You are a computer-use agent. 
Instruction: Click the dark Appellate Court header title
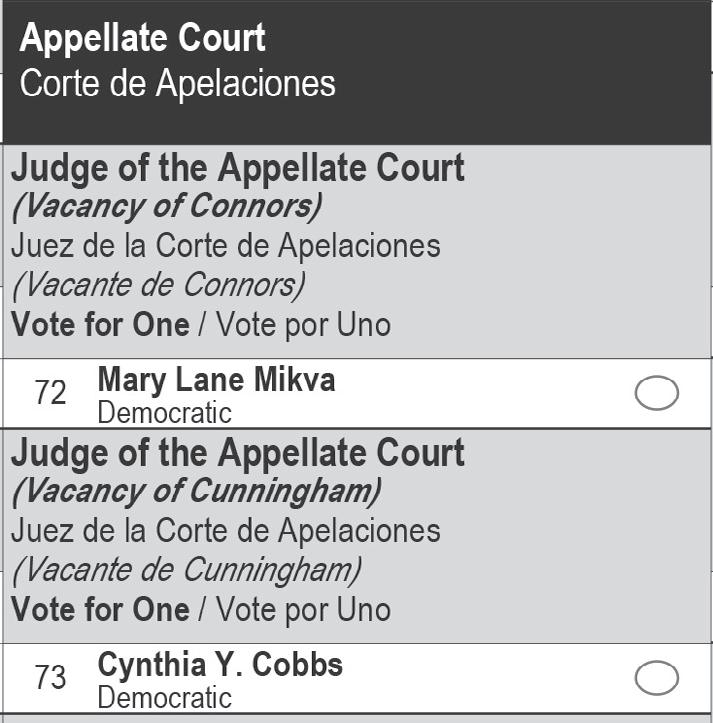pyautogui.click(x=143, y=39)
